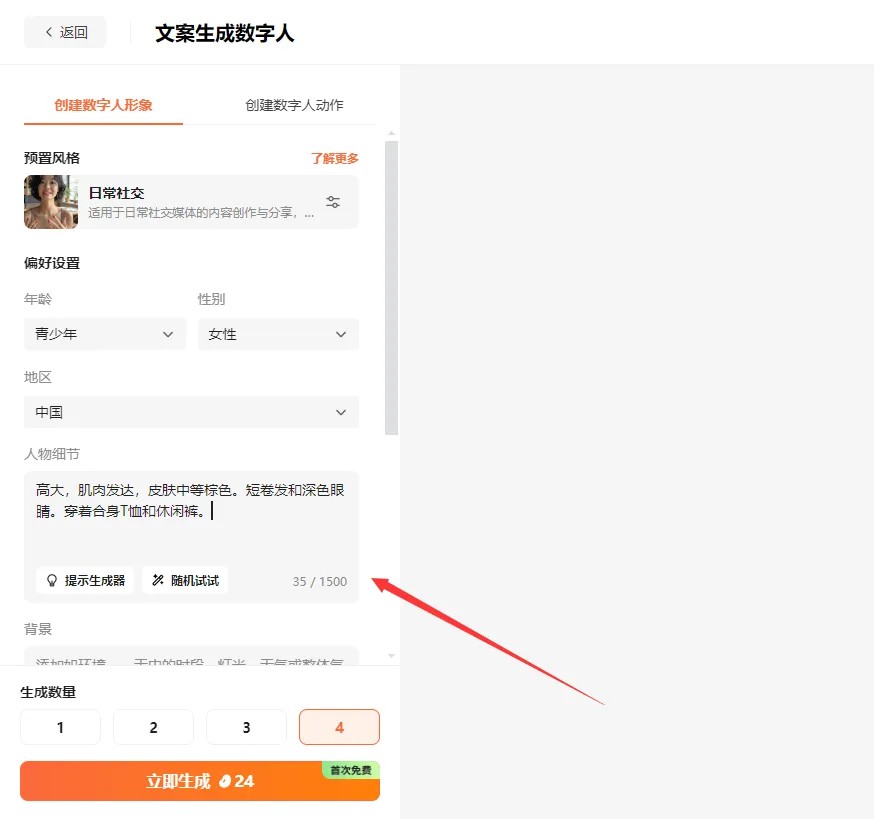Click the 提示生成器 button
The width and height of the screenshot is (874, 819).
(x=85, y=580)
